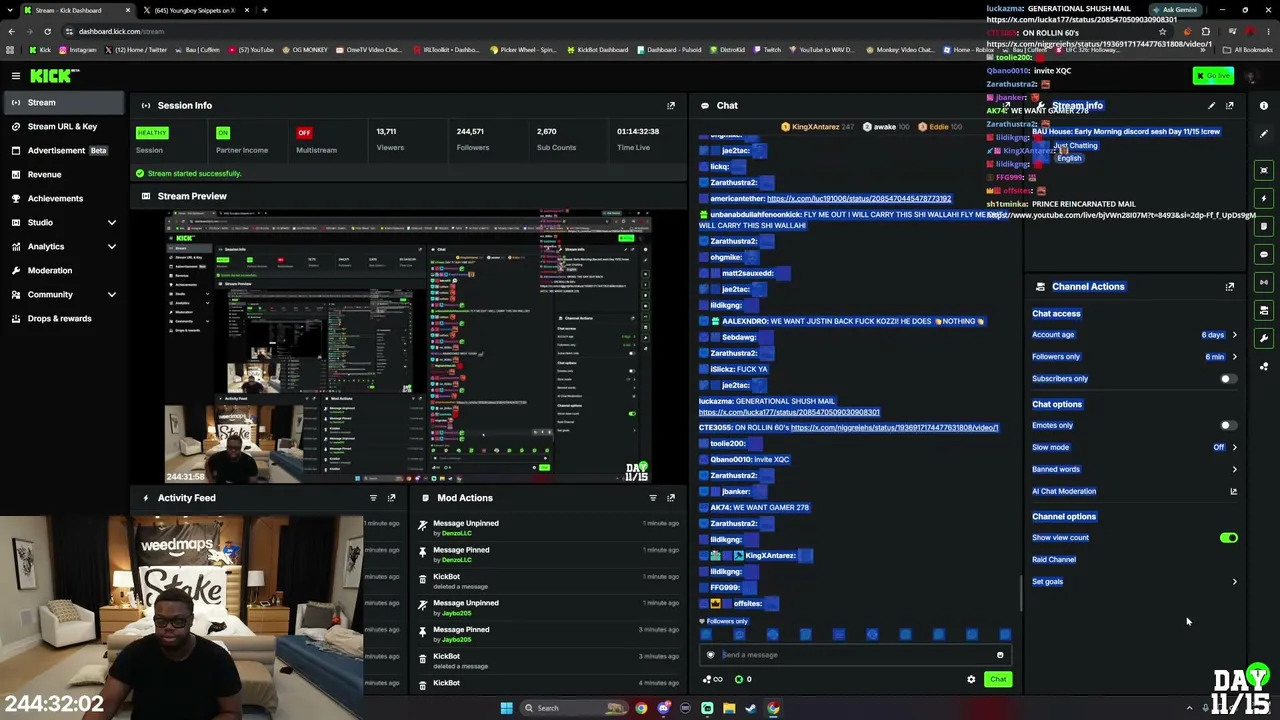Expand Followers only duration chevron
The height and width of the screenshot is (720, 1280).
point(1234,357)
